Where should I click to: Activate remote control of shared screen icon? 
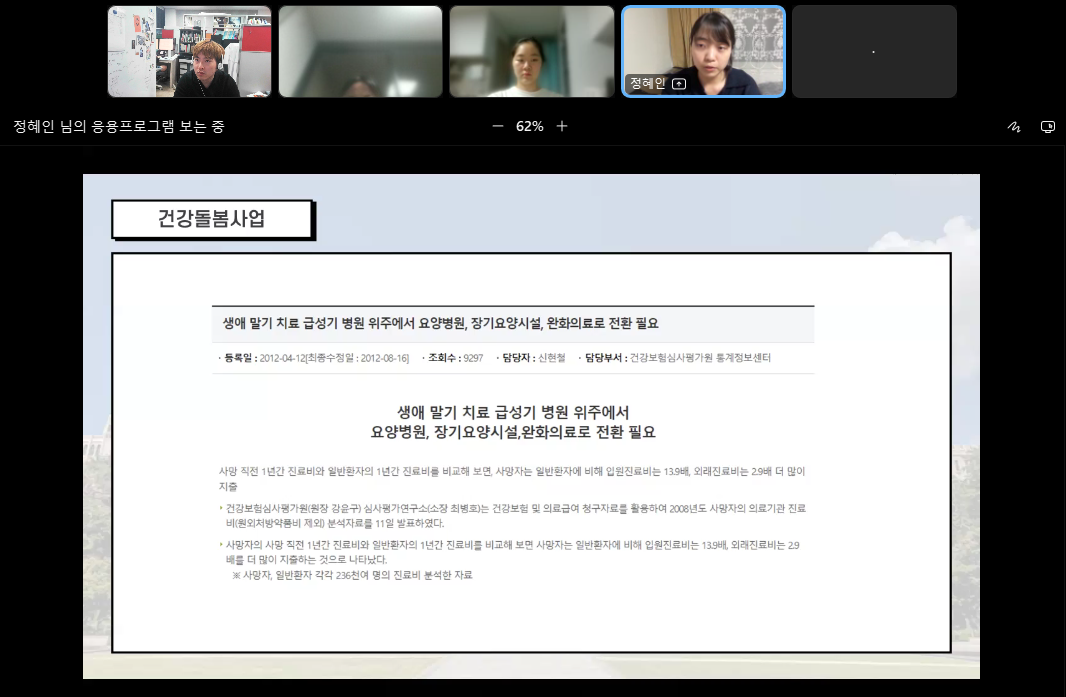click(1047, 126)
